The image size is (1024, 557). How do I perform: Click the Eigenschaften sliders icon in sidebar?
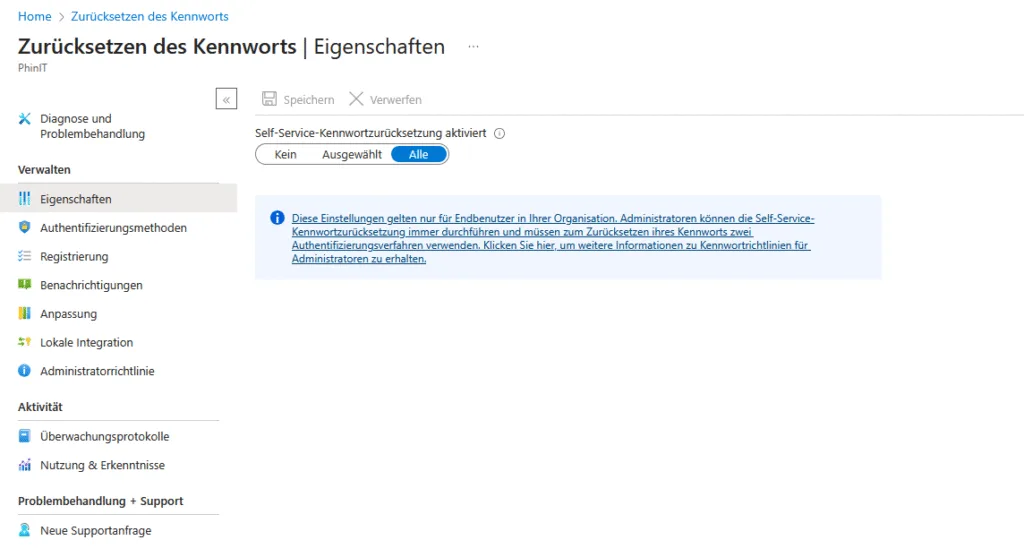pos(25,199)
